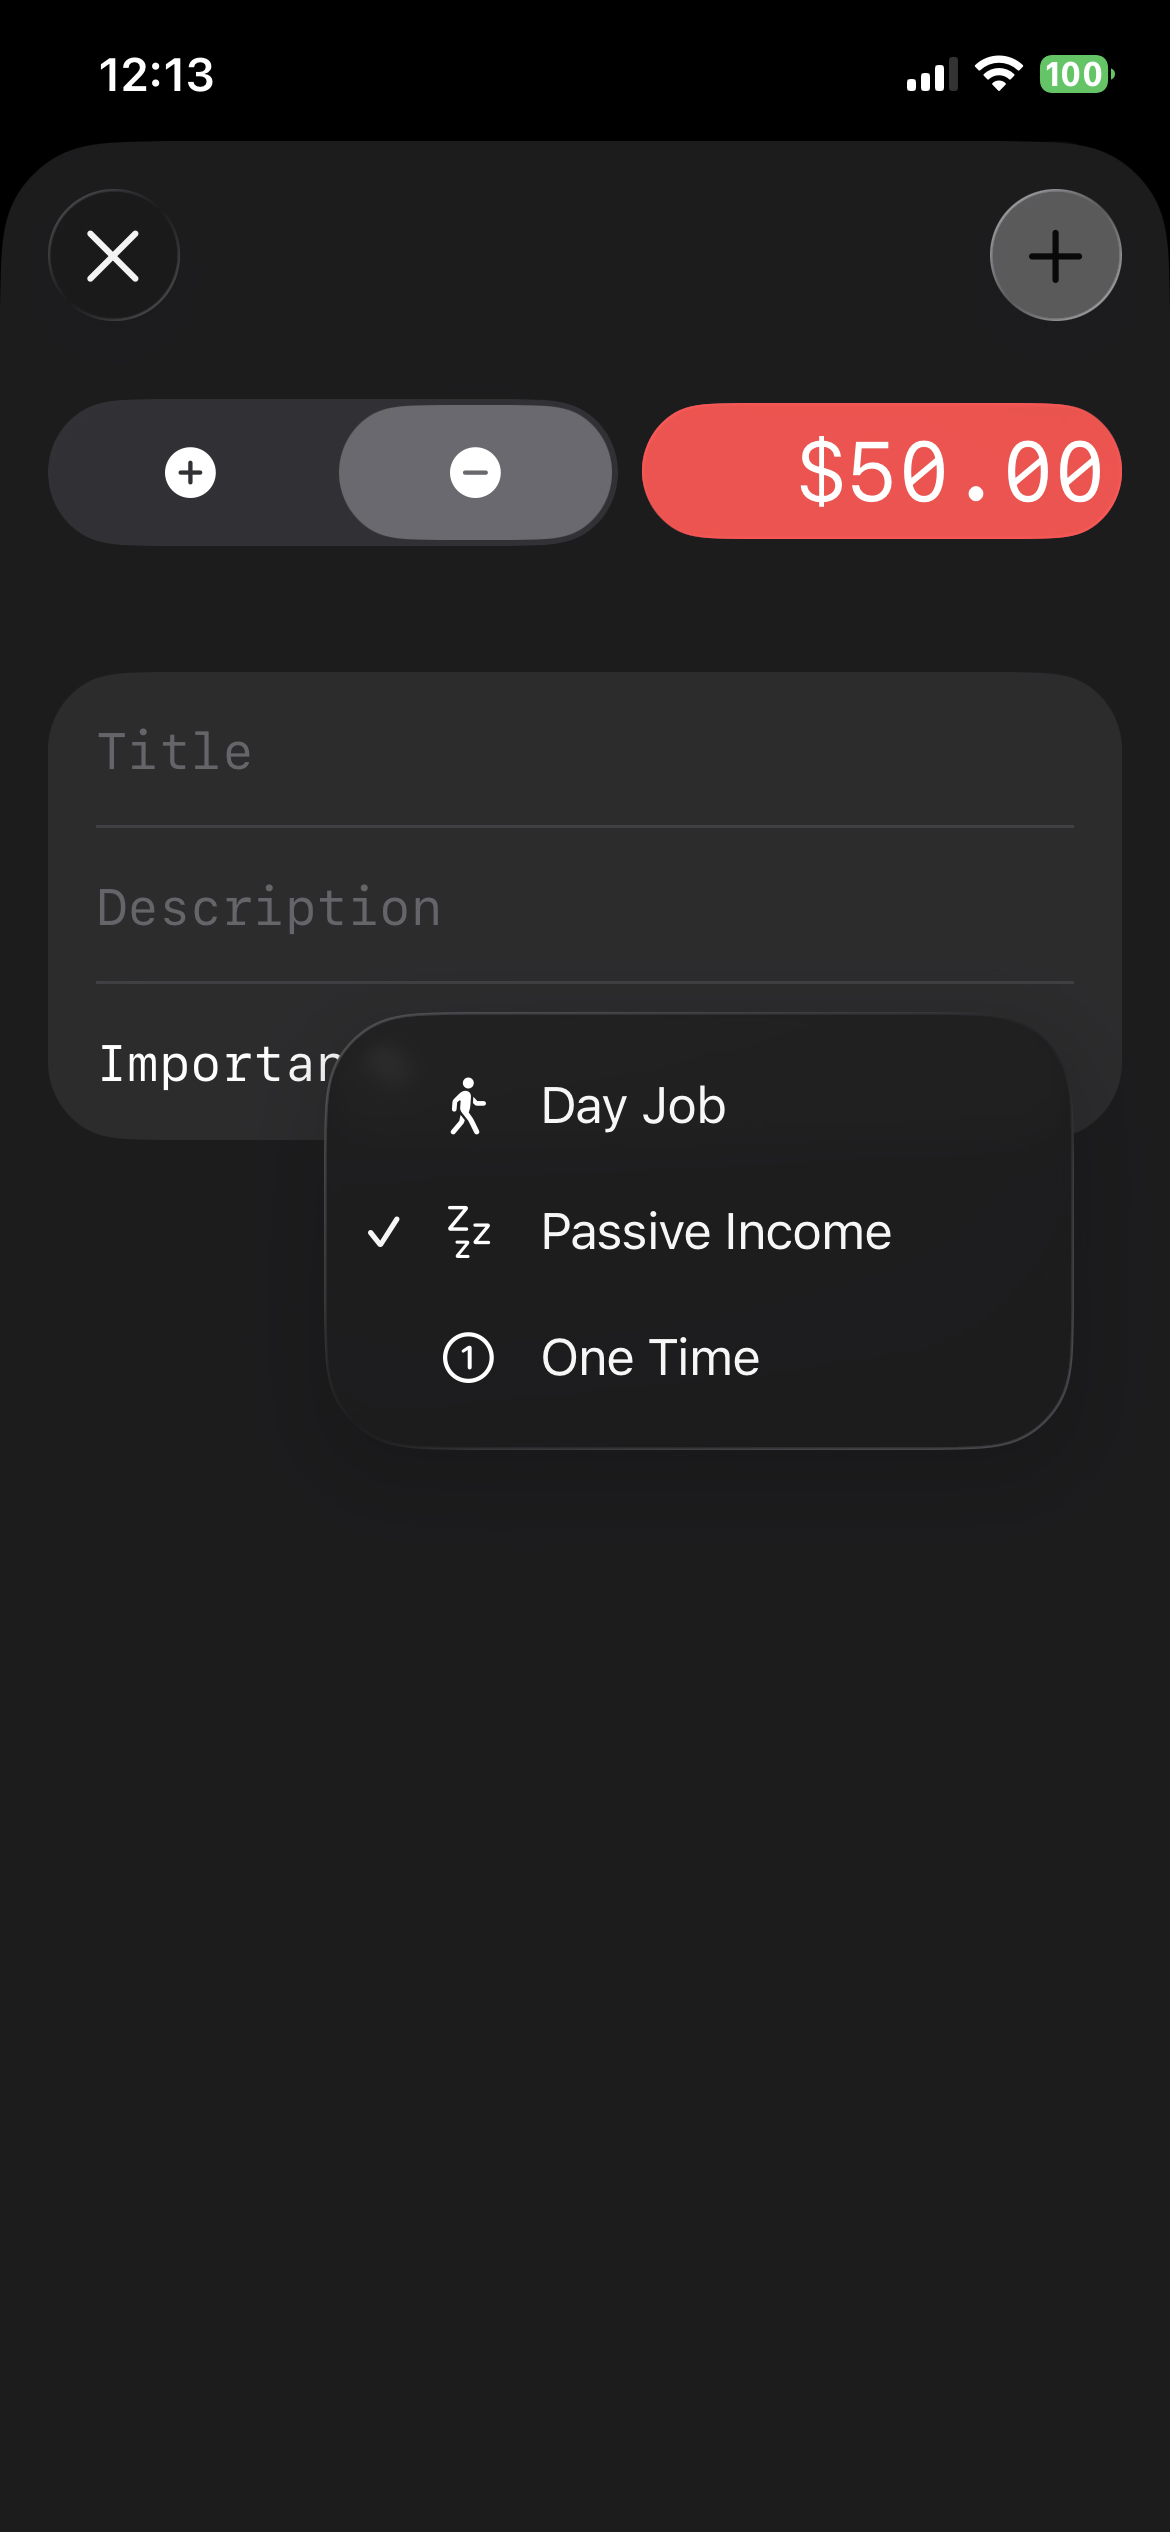Tap the $50.00 amount field
Screen dimensions: 1170x2532
pyautogui.click(x=881, y=472)
